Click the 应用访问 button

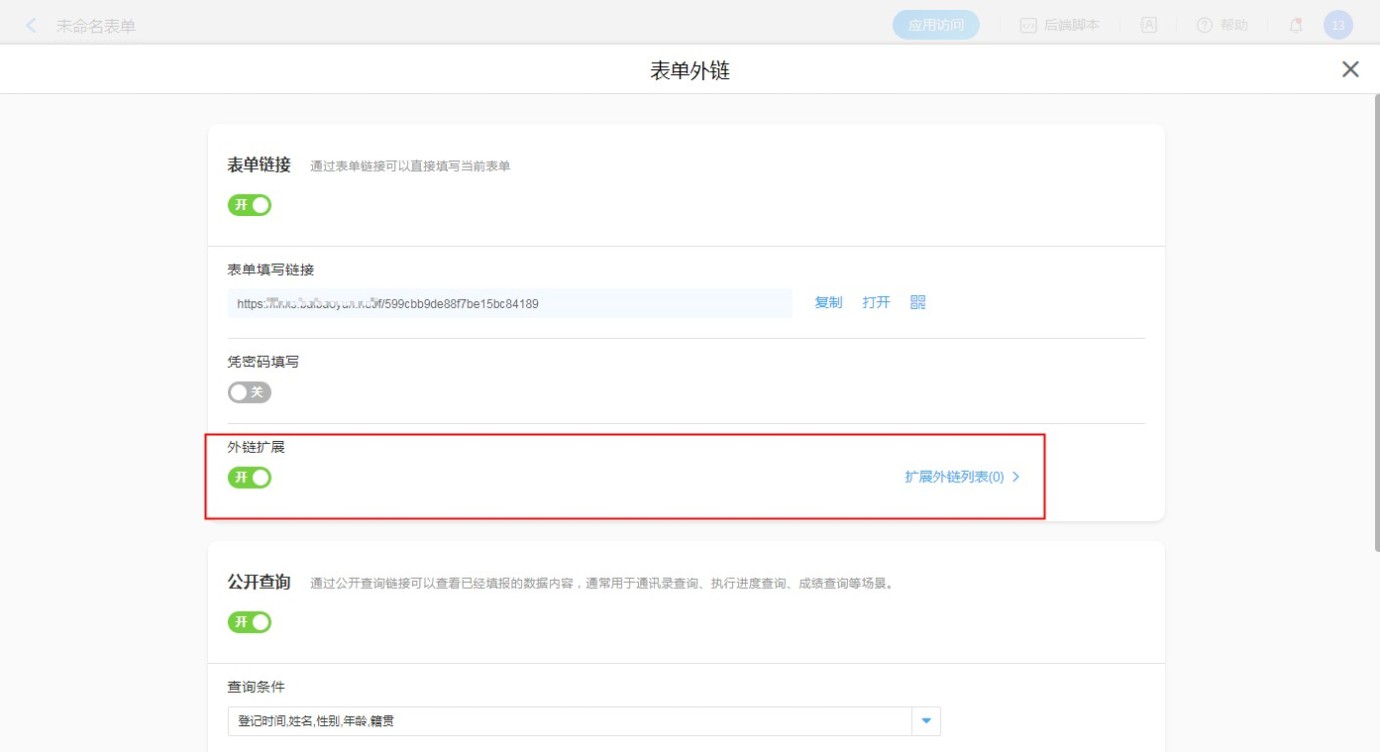tap(935, 25)
